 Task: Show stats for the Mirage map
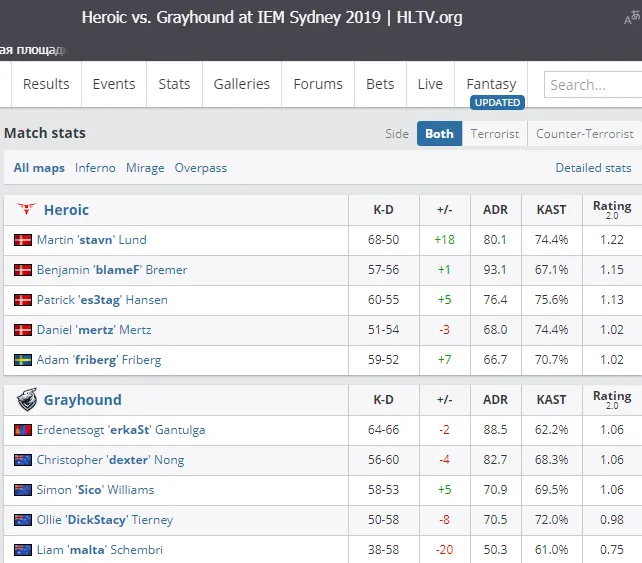(x=145, y=168)
